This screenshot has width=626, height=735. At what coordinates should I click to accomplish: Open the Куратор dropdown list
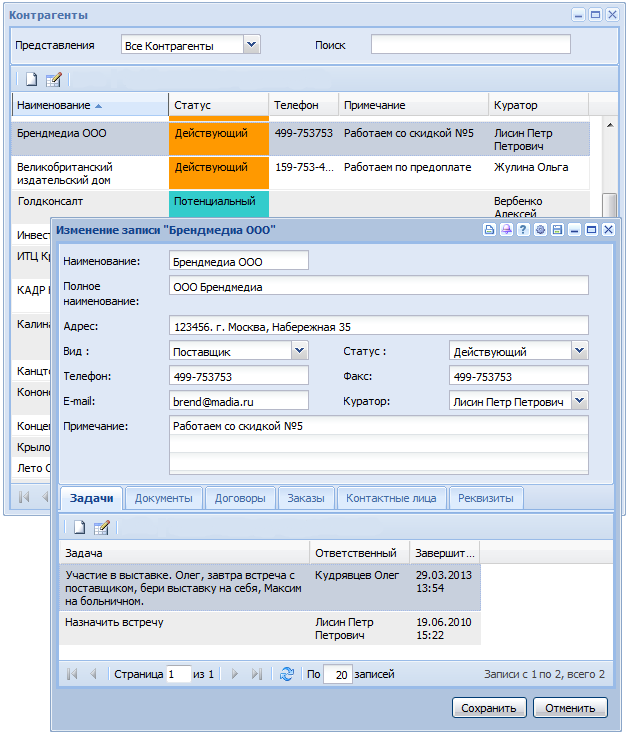tap(579, 401)
